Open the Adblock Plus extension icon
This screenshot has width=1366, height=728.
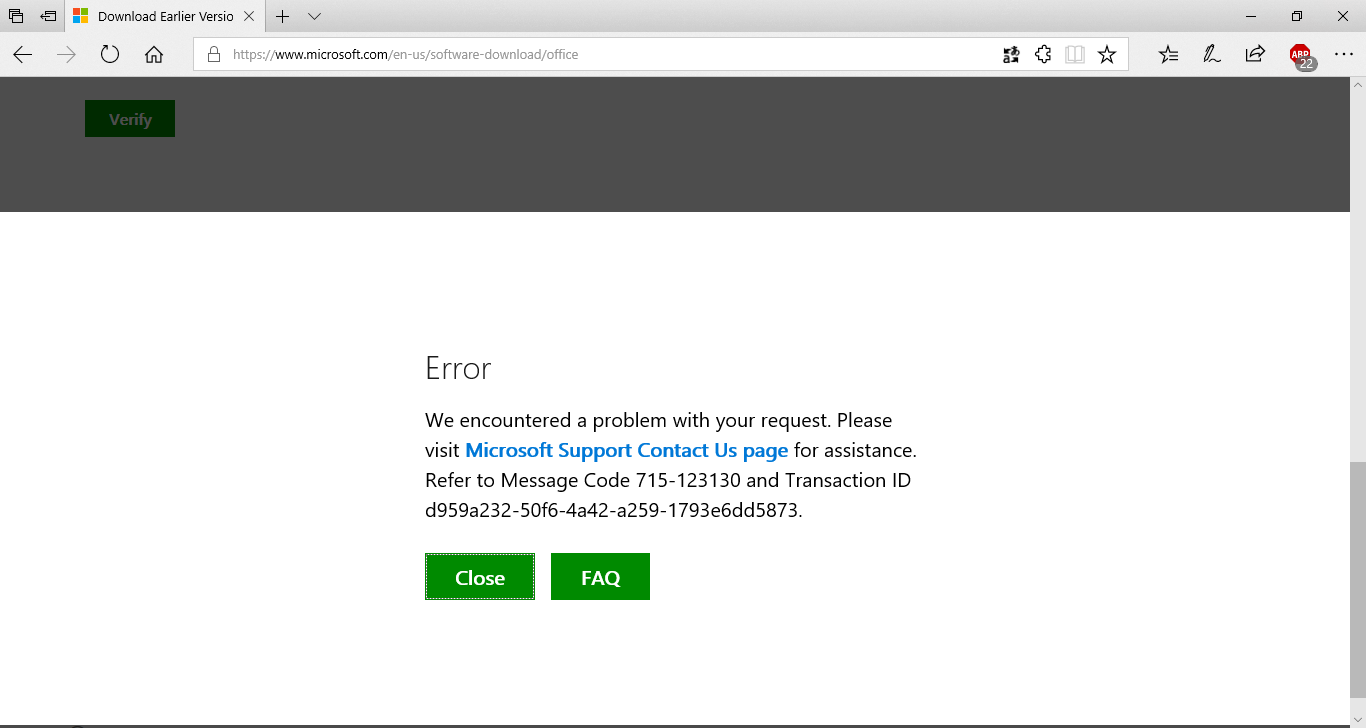click(1301, 56)
